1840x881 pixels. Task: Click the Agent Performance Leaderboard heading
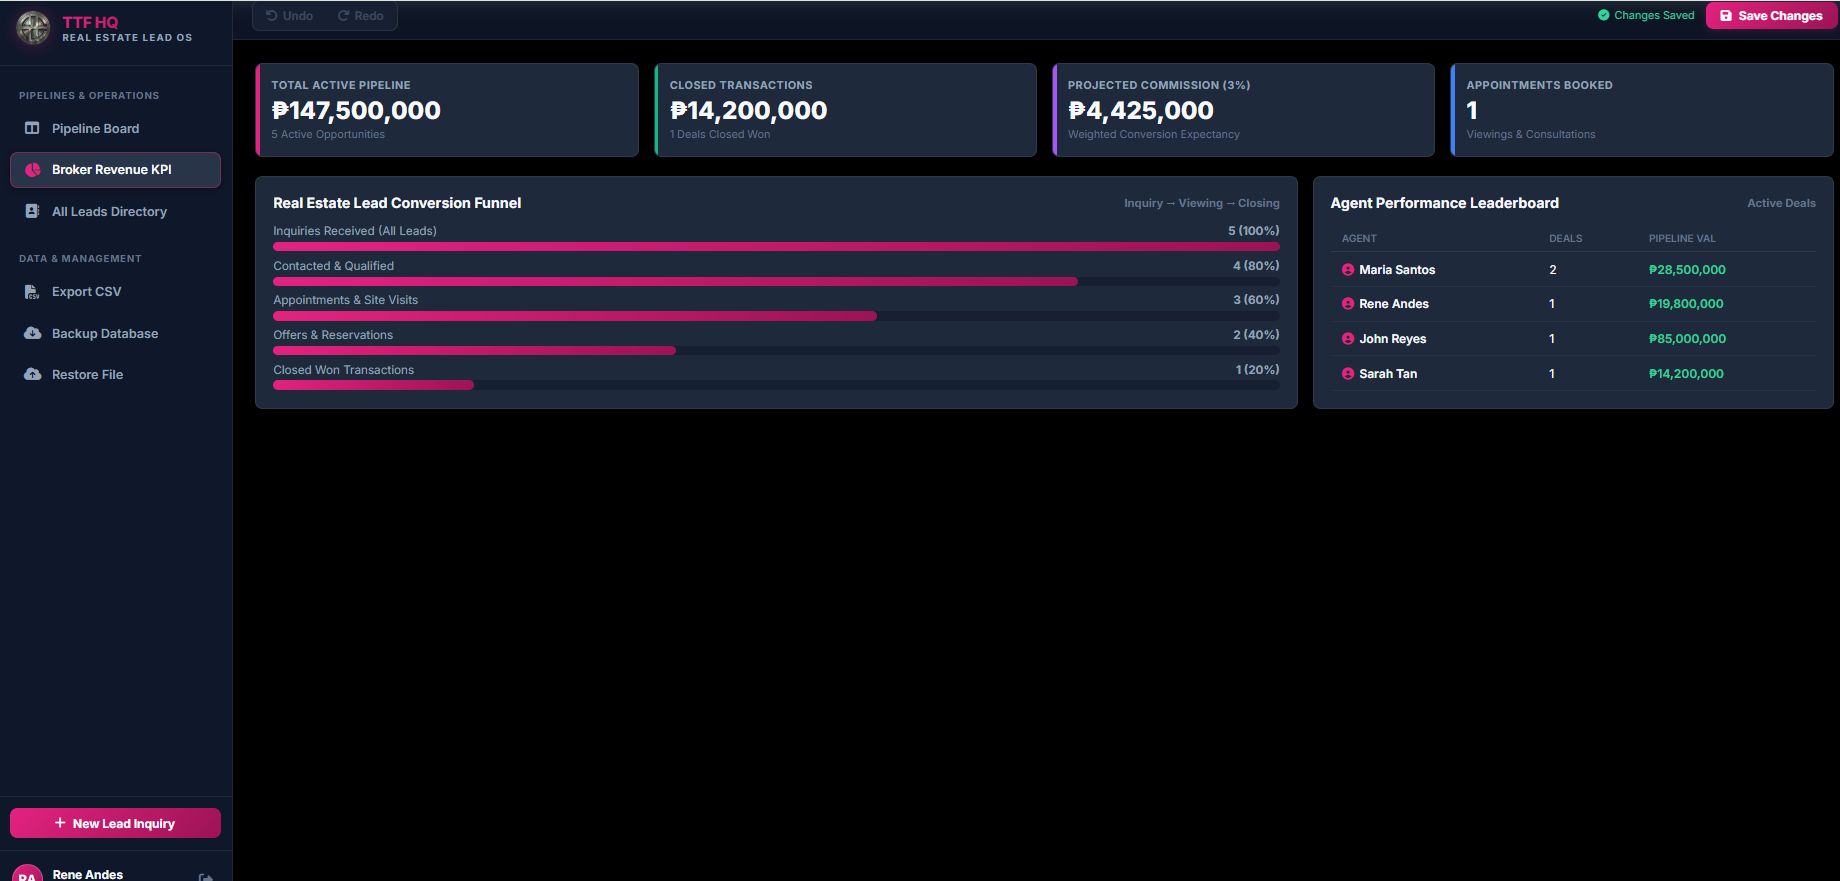1444,203
